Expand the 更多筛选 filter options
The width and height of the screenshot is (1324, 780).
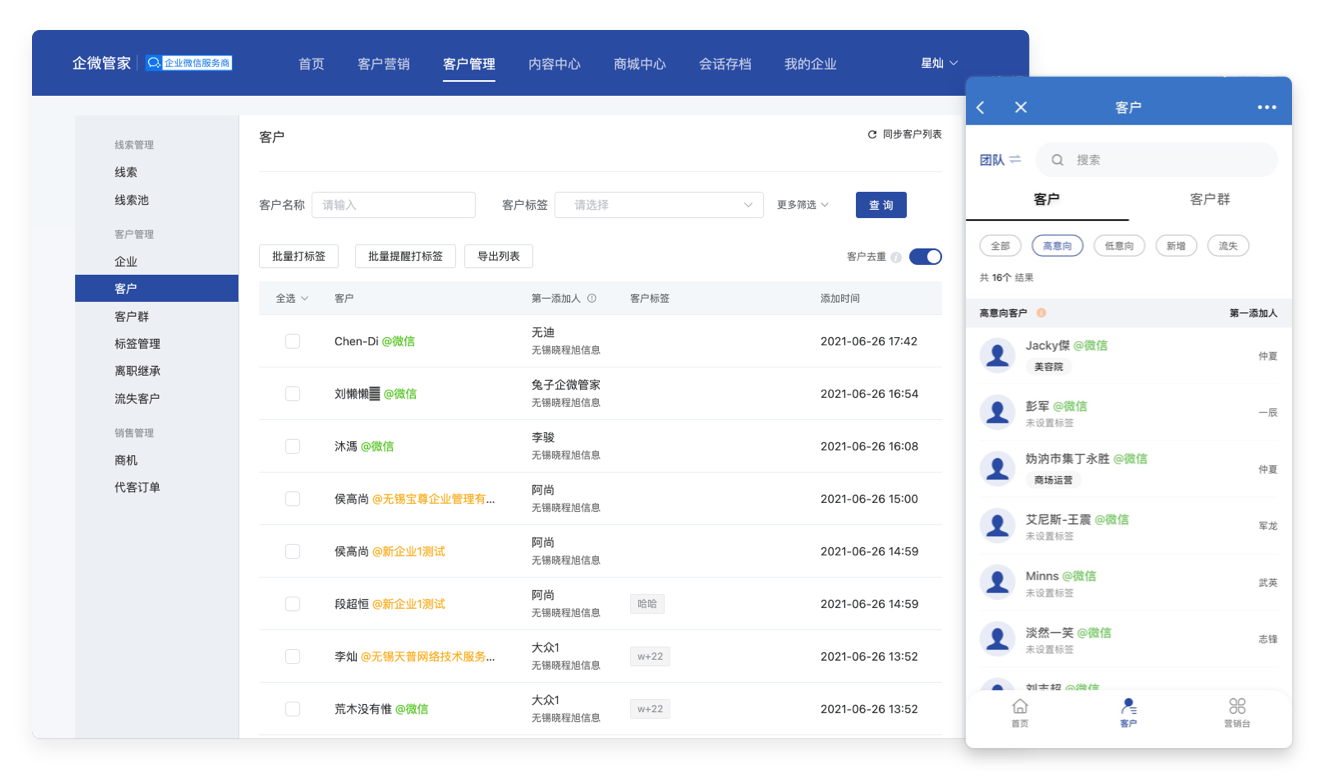pos(802,205)
